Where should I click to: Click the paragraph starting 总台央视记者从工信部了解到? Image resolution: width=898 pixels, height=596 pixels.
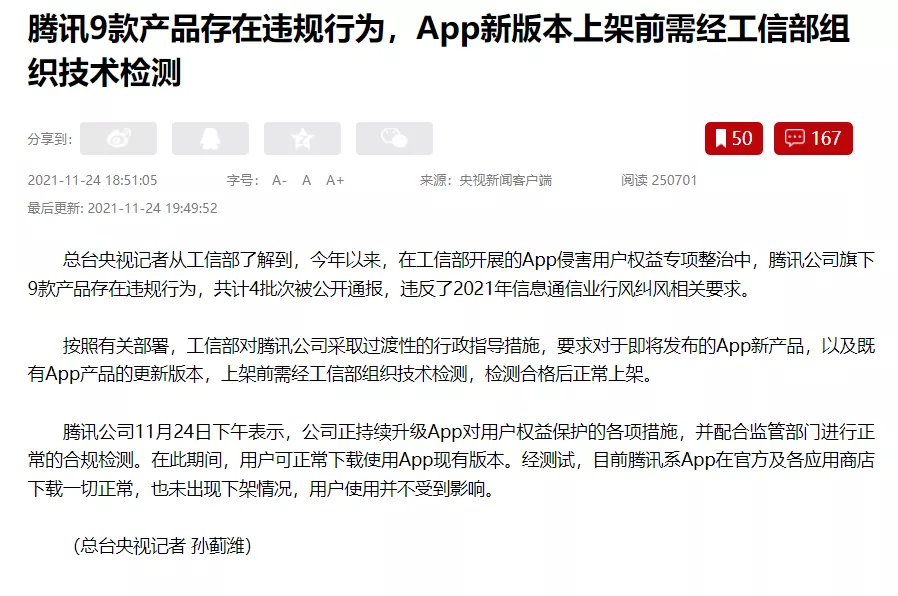tap(451, 274)
